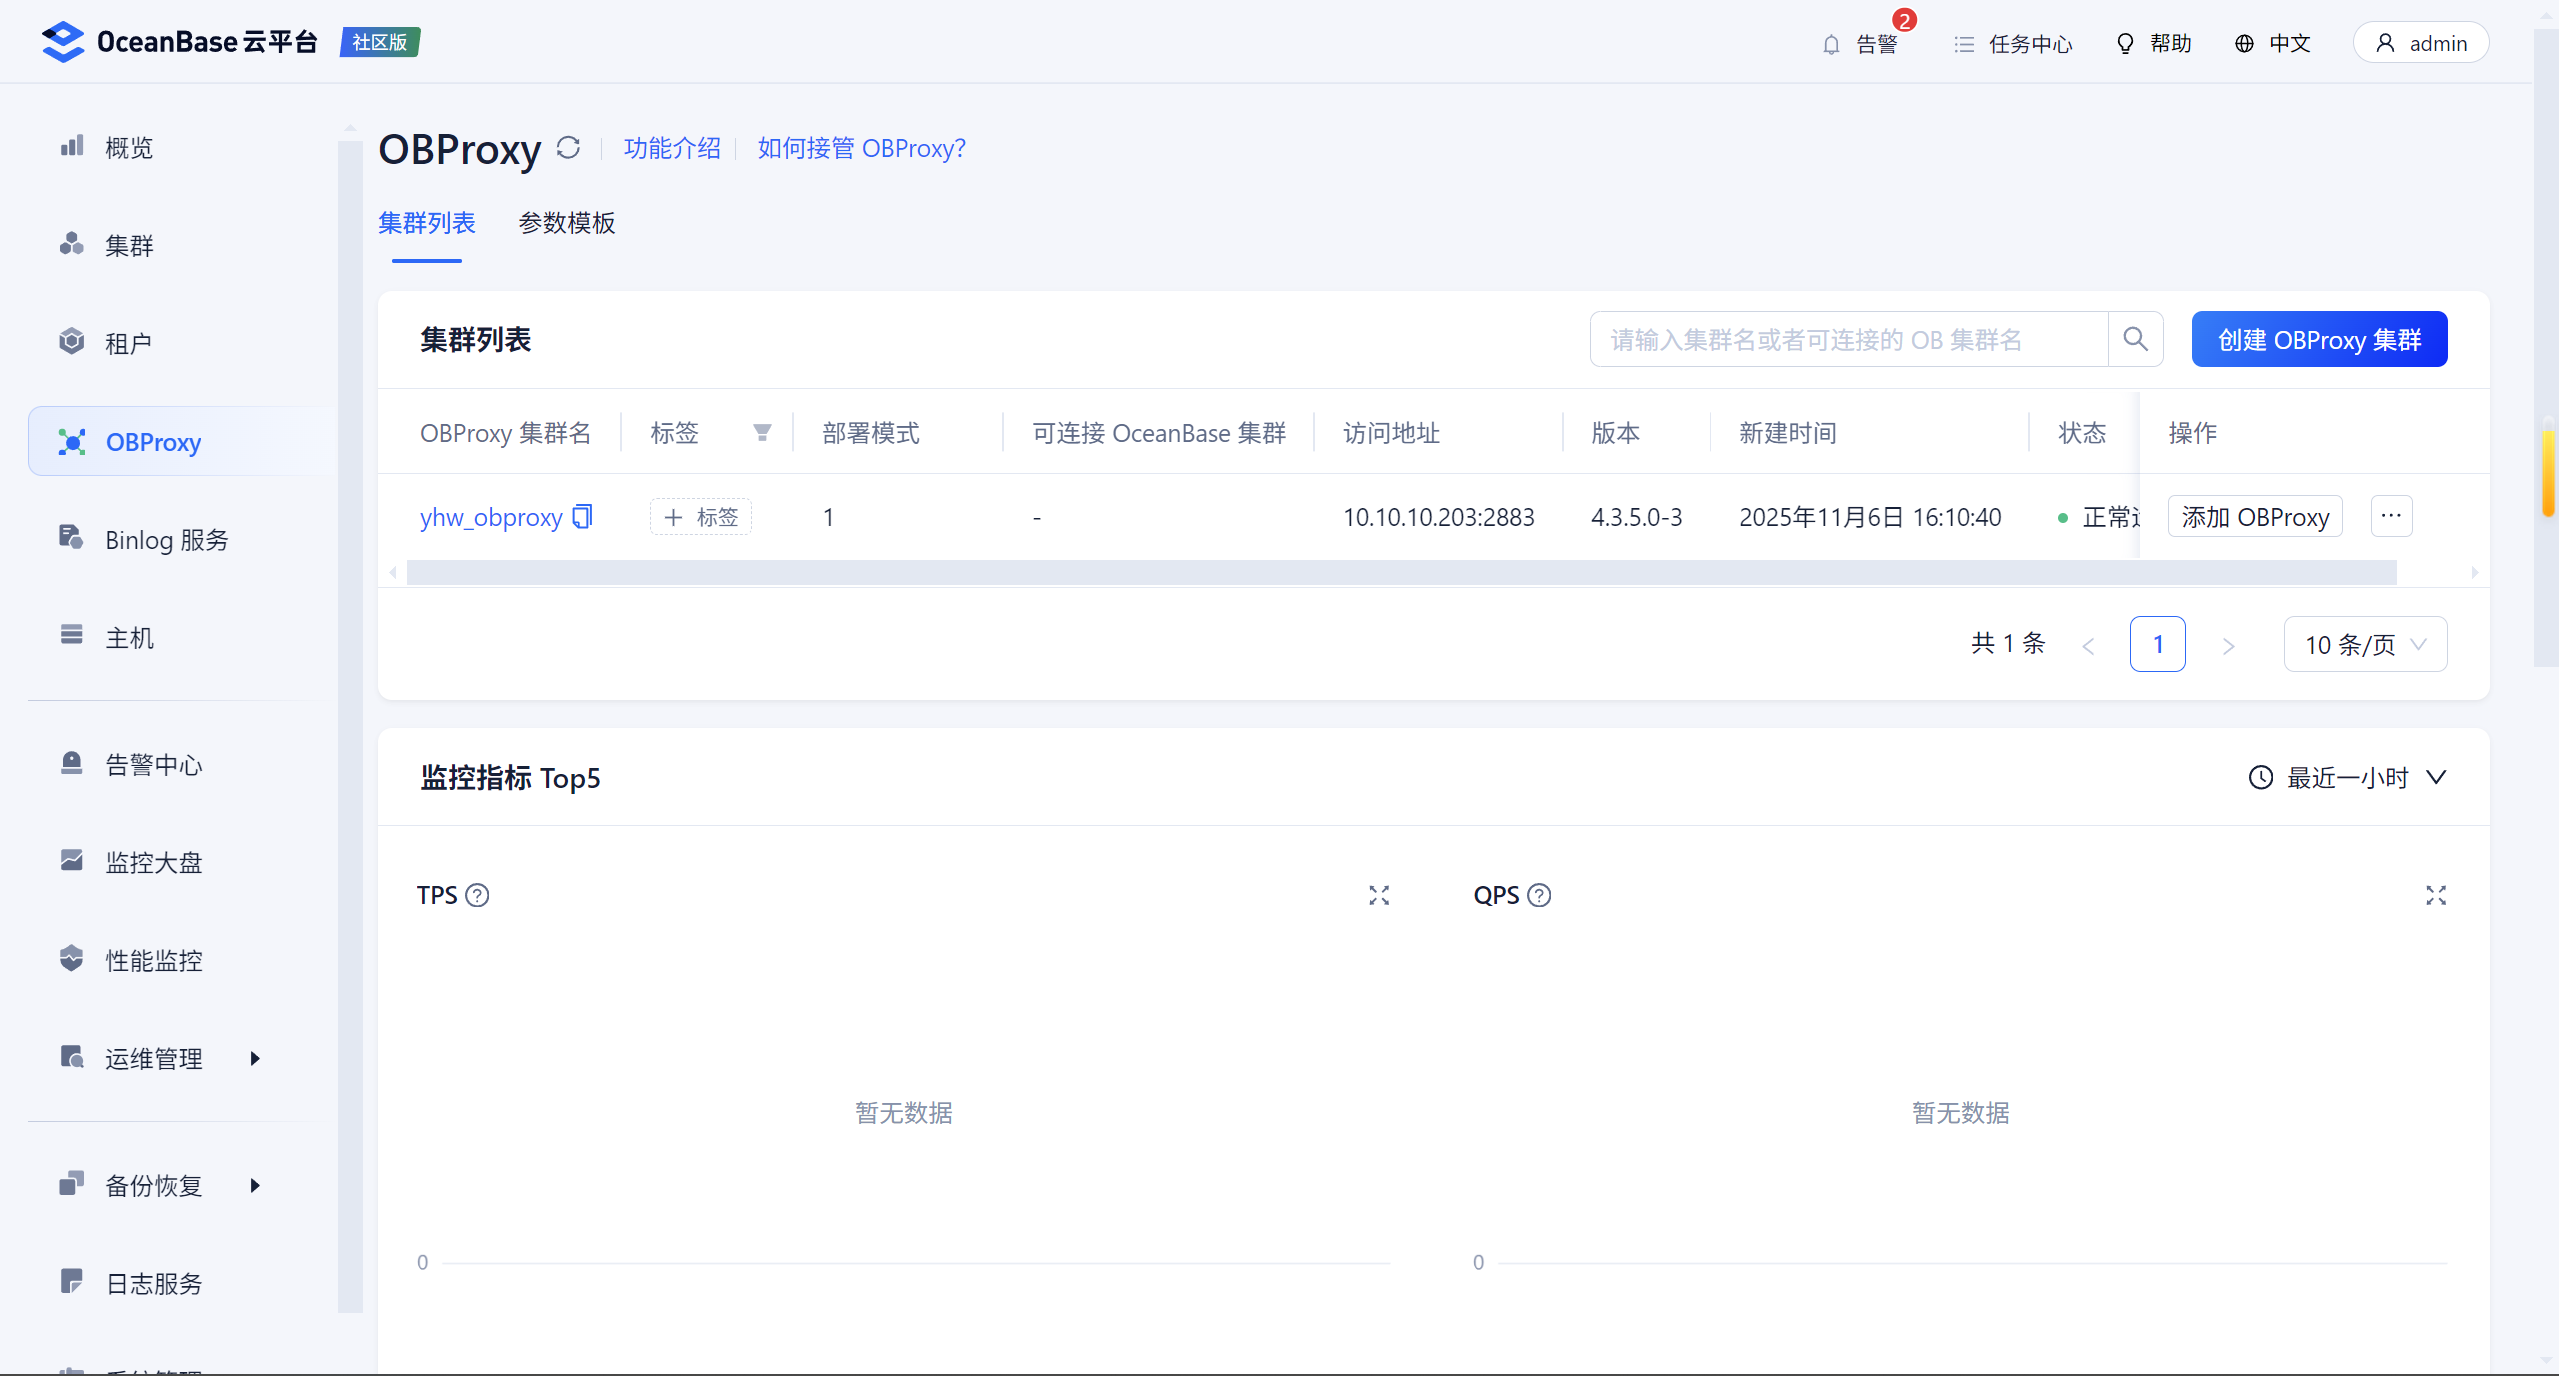Click the search magnifier icon
2559x1376 pixels.
pyautogui.click(x=2135, y=339)
